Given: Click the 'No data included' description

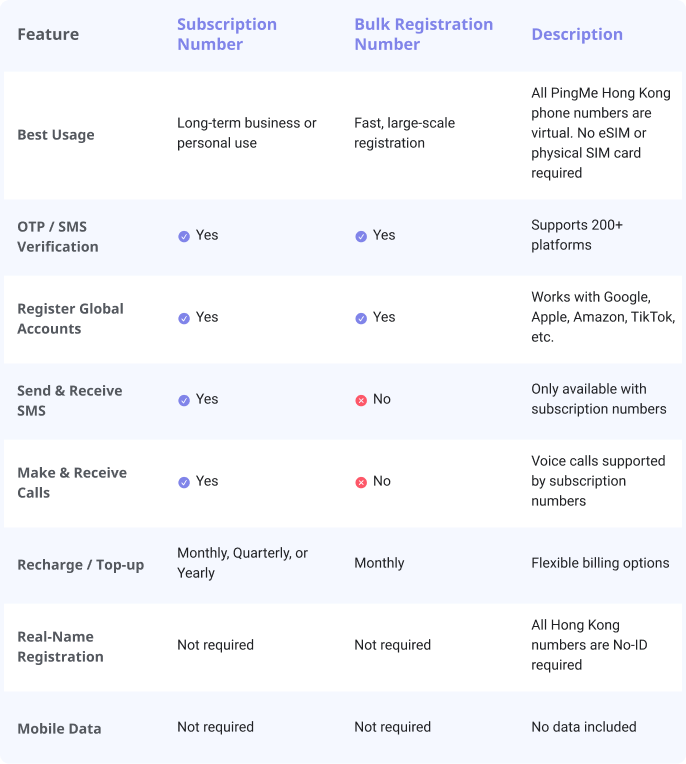Looking at the screenshot, I should 584,726.
